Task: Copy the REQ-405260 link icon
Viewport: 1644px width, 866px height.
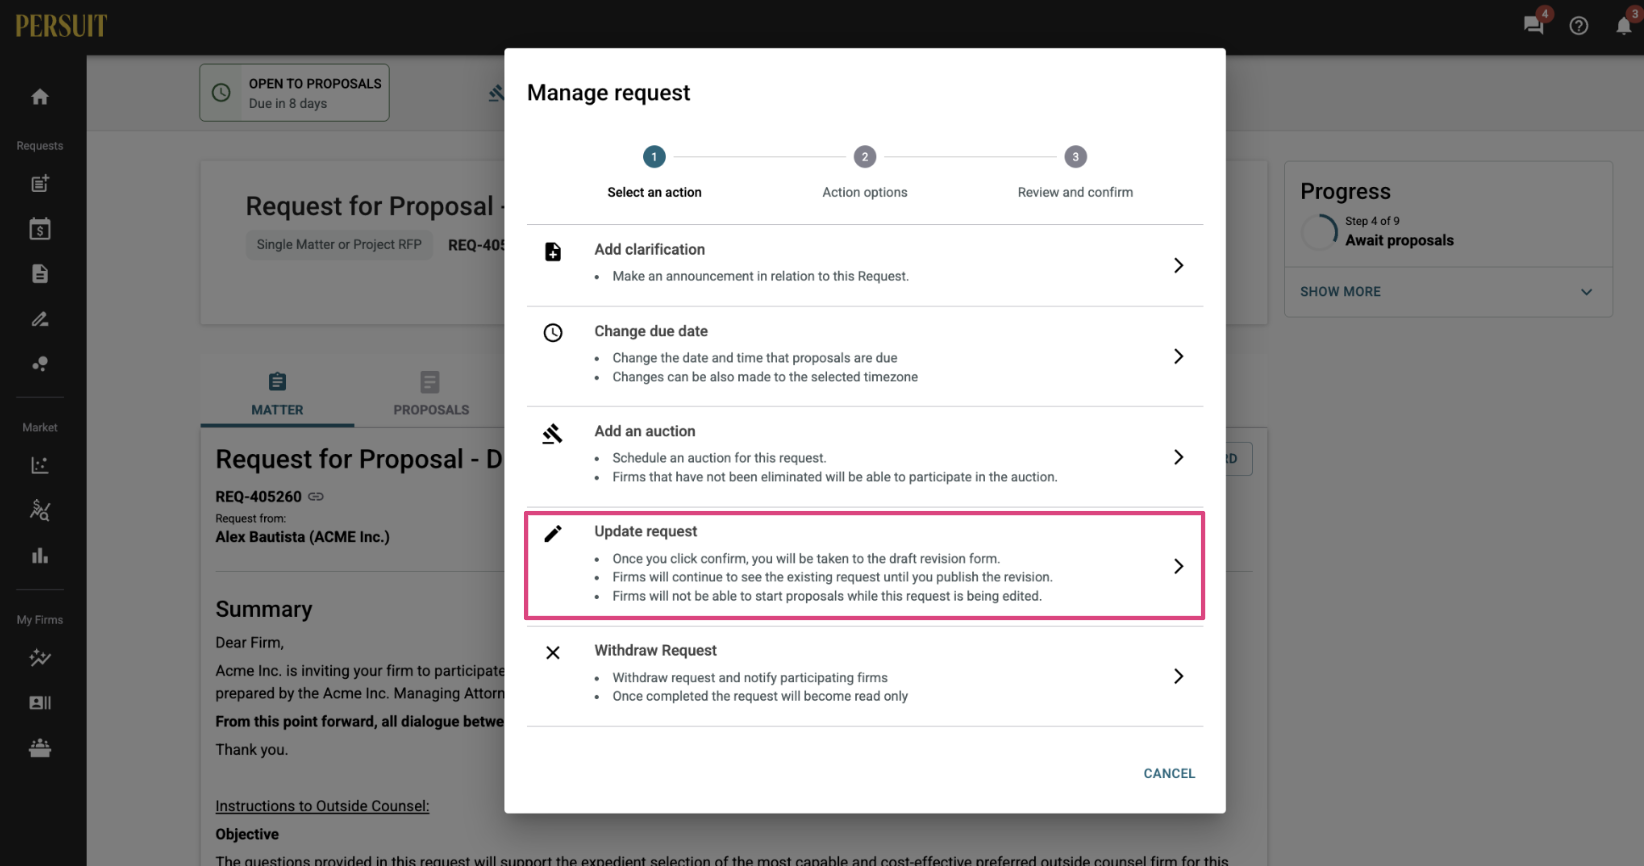Action: pos(316,497)
